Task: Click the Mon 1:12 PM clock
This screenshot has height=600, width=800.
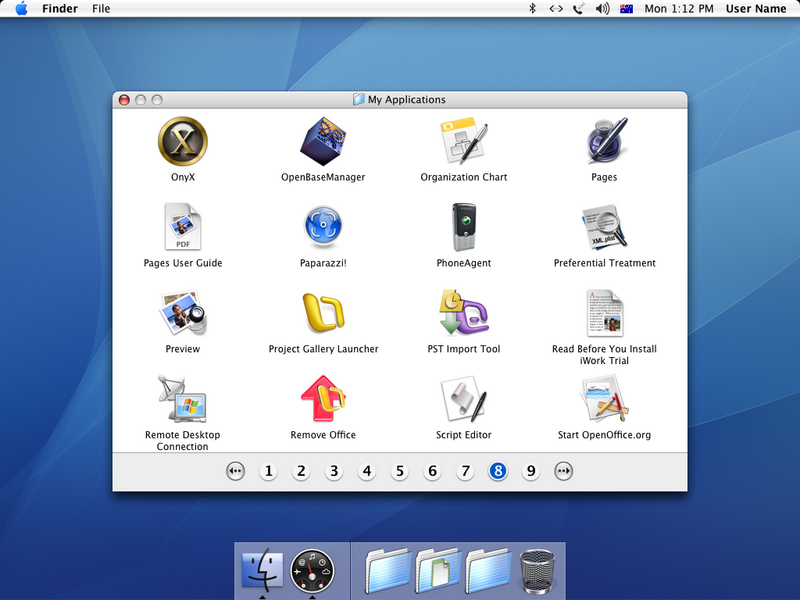Action: pos(679,9)
